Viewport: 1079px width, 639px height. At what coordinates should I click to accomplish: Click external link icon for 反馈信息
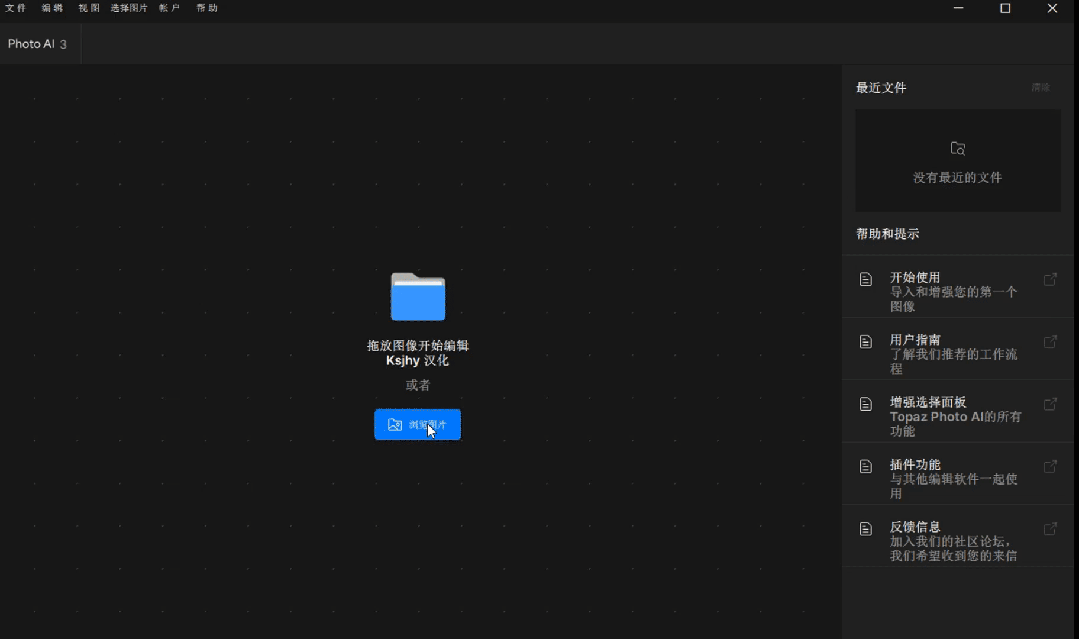point(1050,529)
